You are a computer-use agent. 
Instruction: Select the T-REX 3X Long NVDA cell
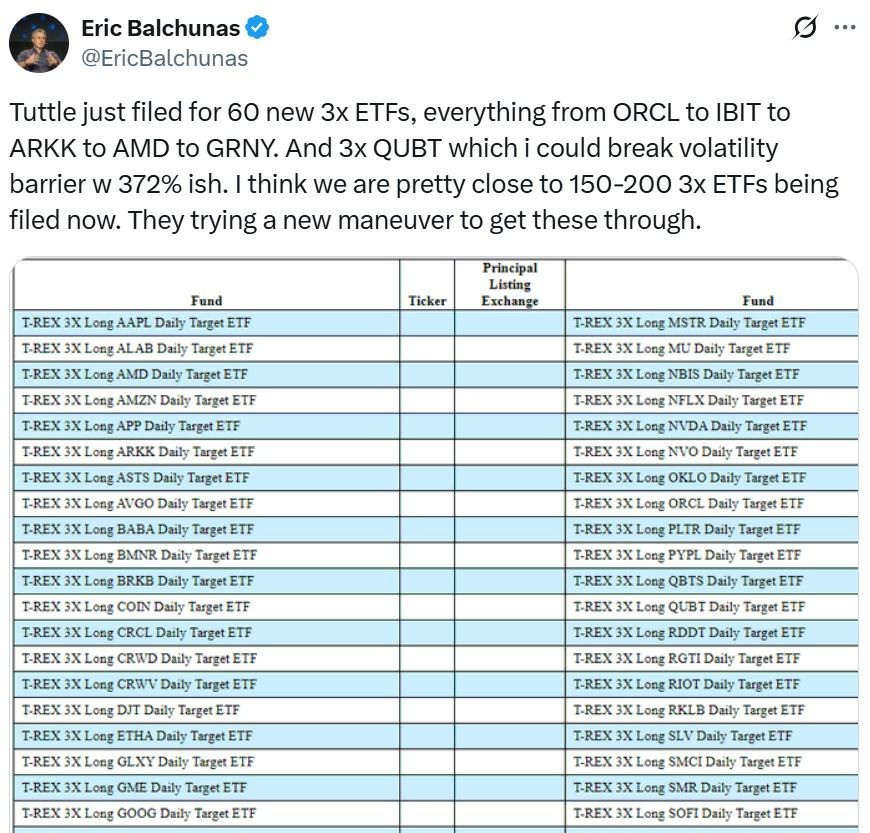coord(690,426)
